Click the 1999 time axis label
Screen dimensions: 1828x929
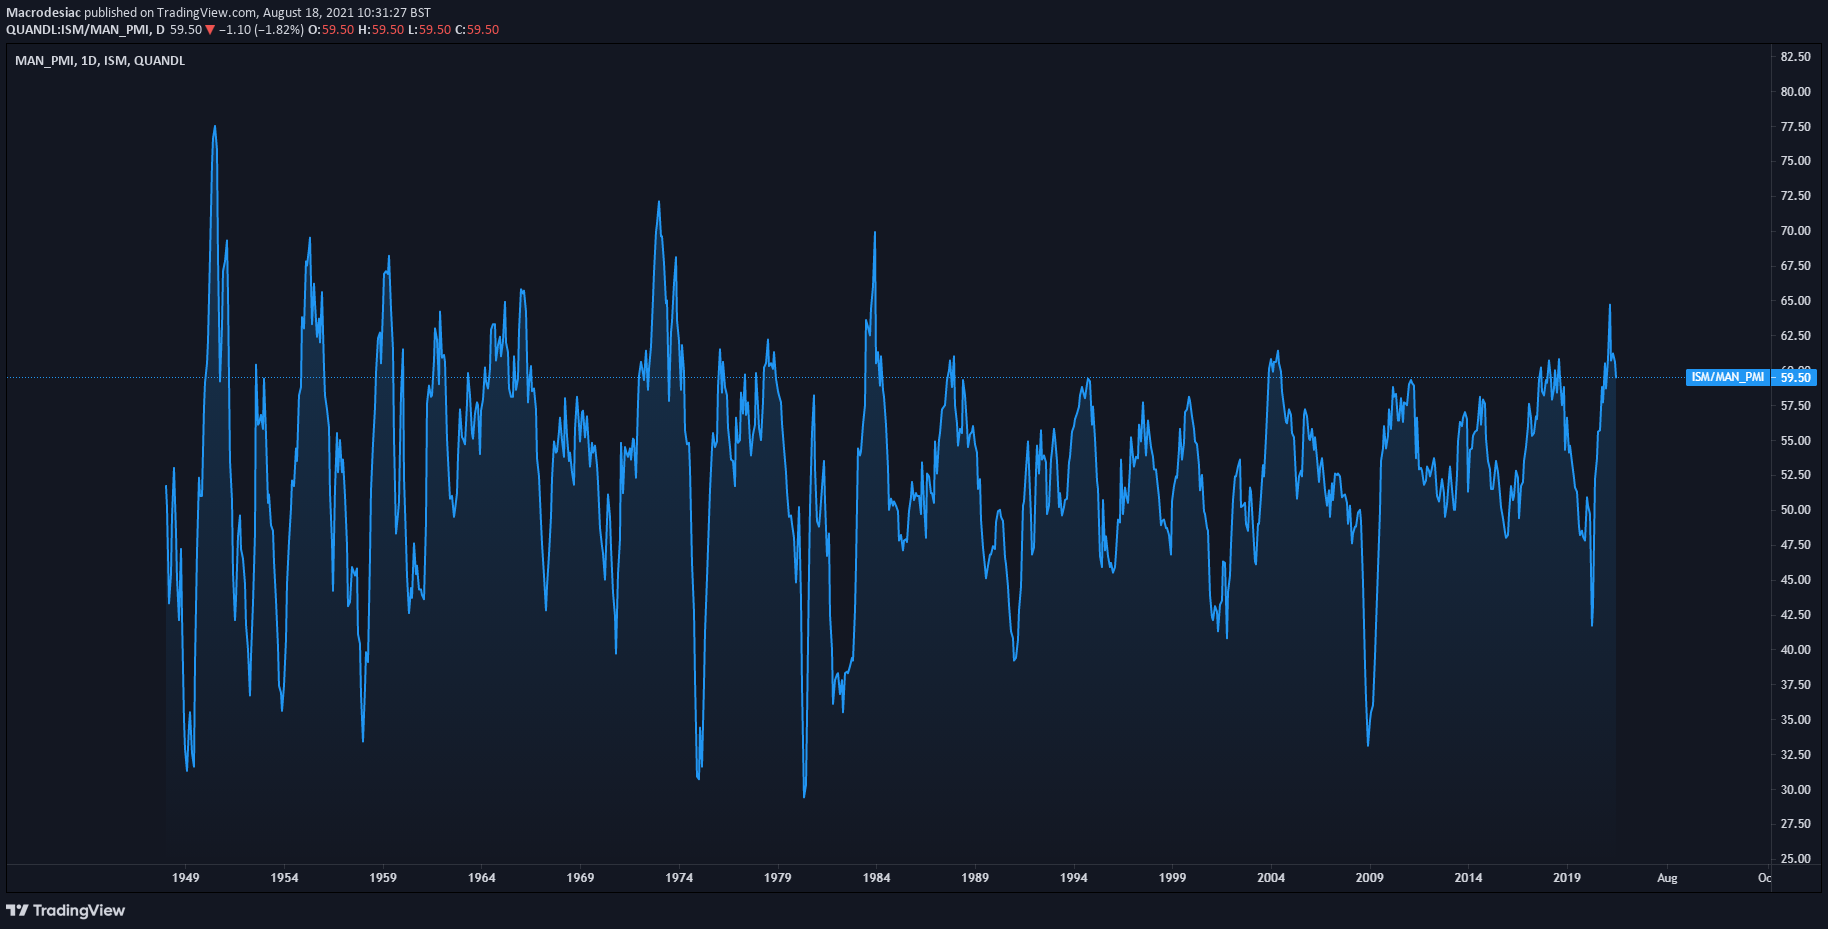(1172, 878)
